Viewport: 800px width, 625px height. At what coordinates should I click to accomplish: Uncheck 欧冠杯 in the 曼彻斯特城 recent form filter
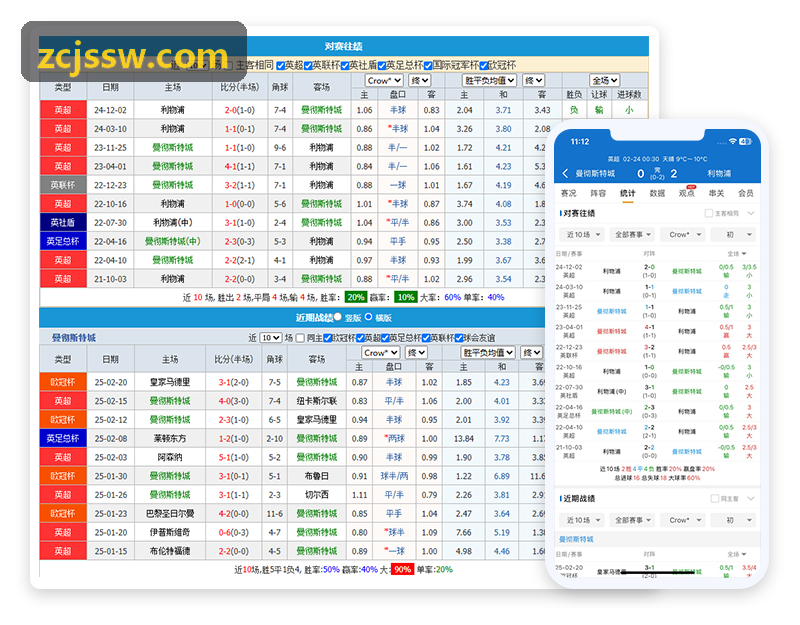pos(328,338)
